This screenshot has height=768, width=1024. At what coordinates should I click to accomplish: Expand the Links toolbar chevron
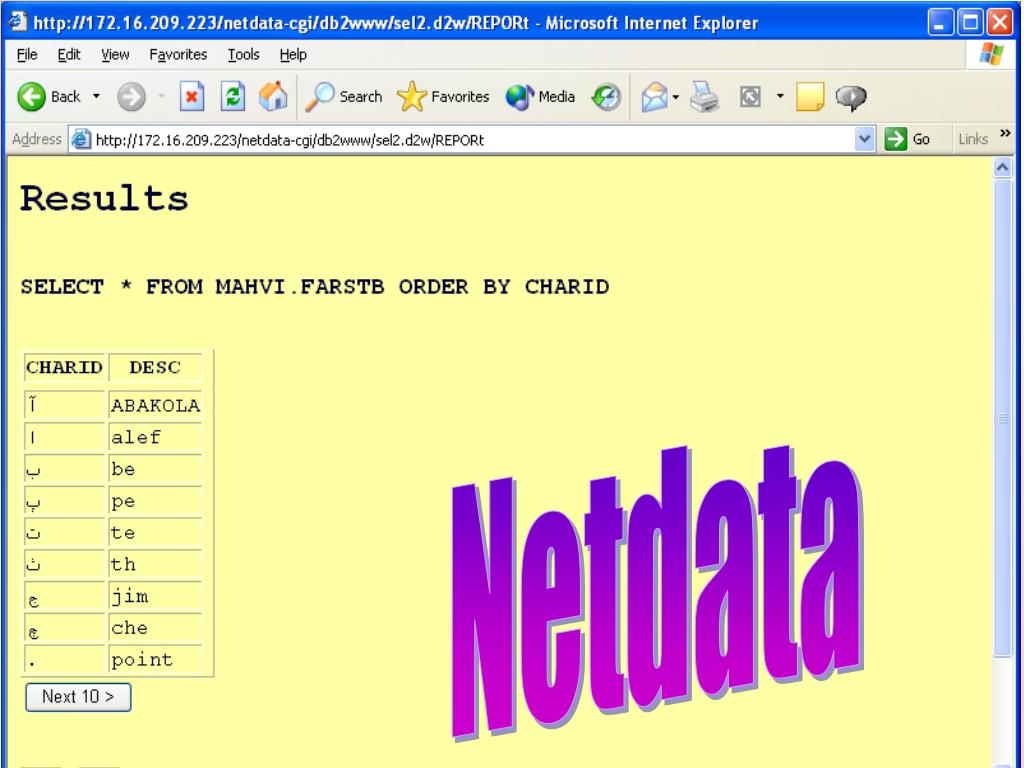pos(1005,133)
